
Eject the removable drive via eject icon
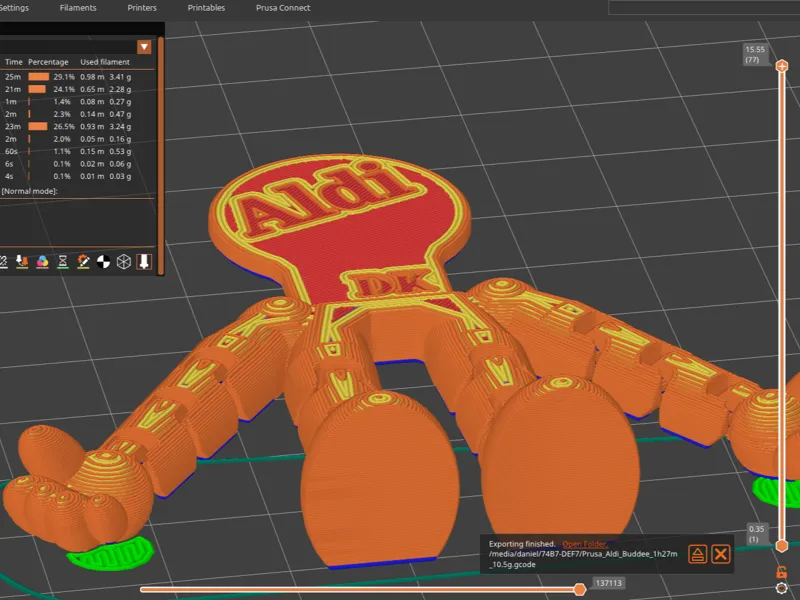tap(697, 554)
